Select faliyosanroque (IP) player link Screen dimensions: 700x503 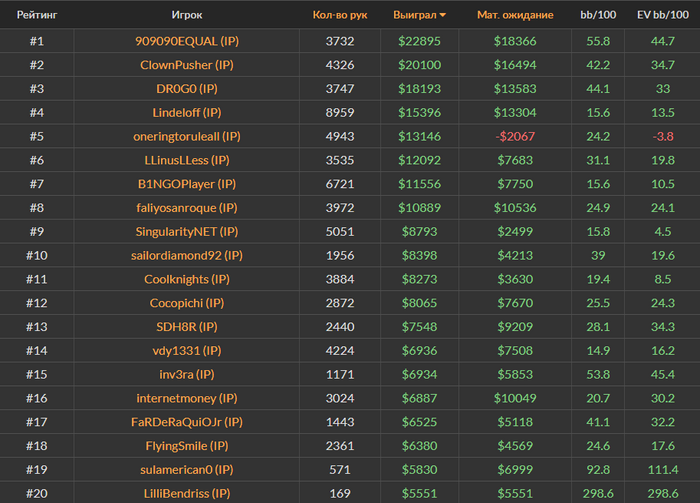[x=187, y=208]
